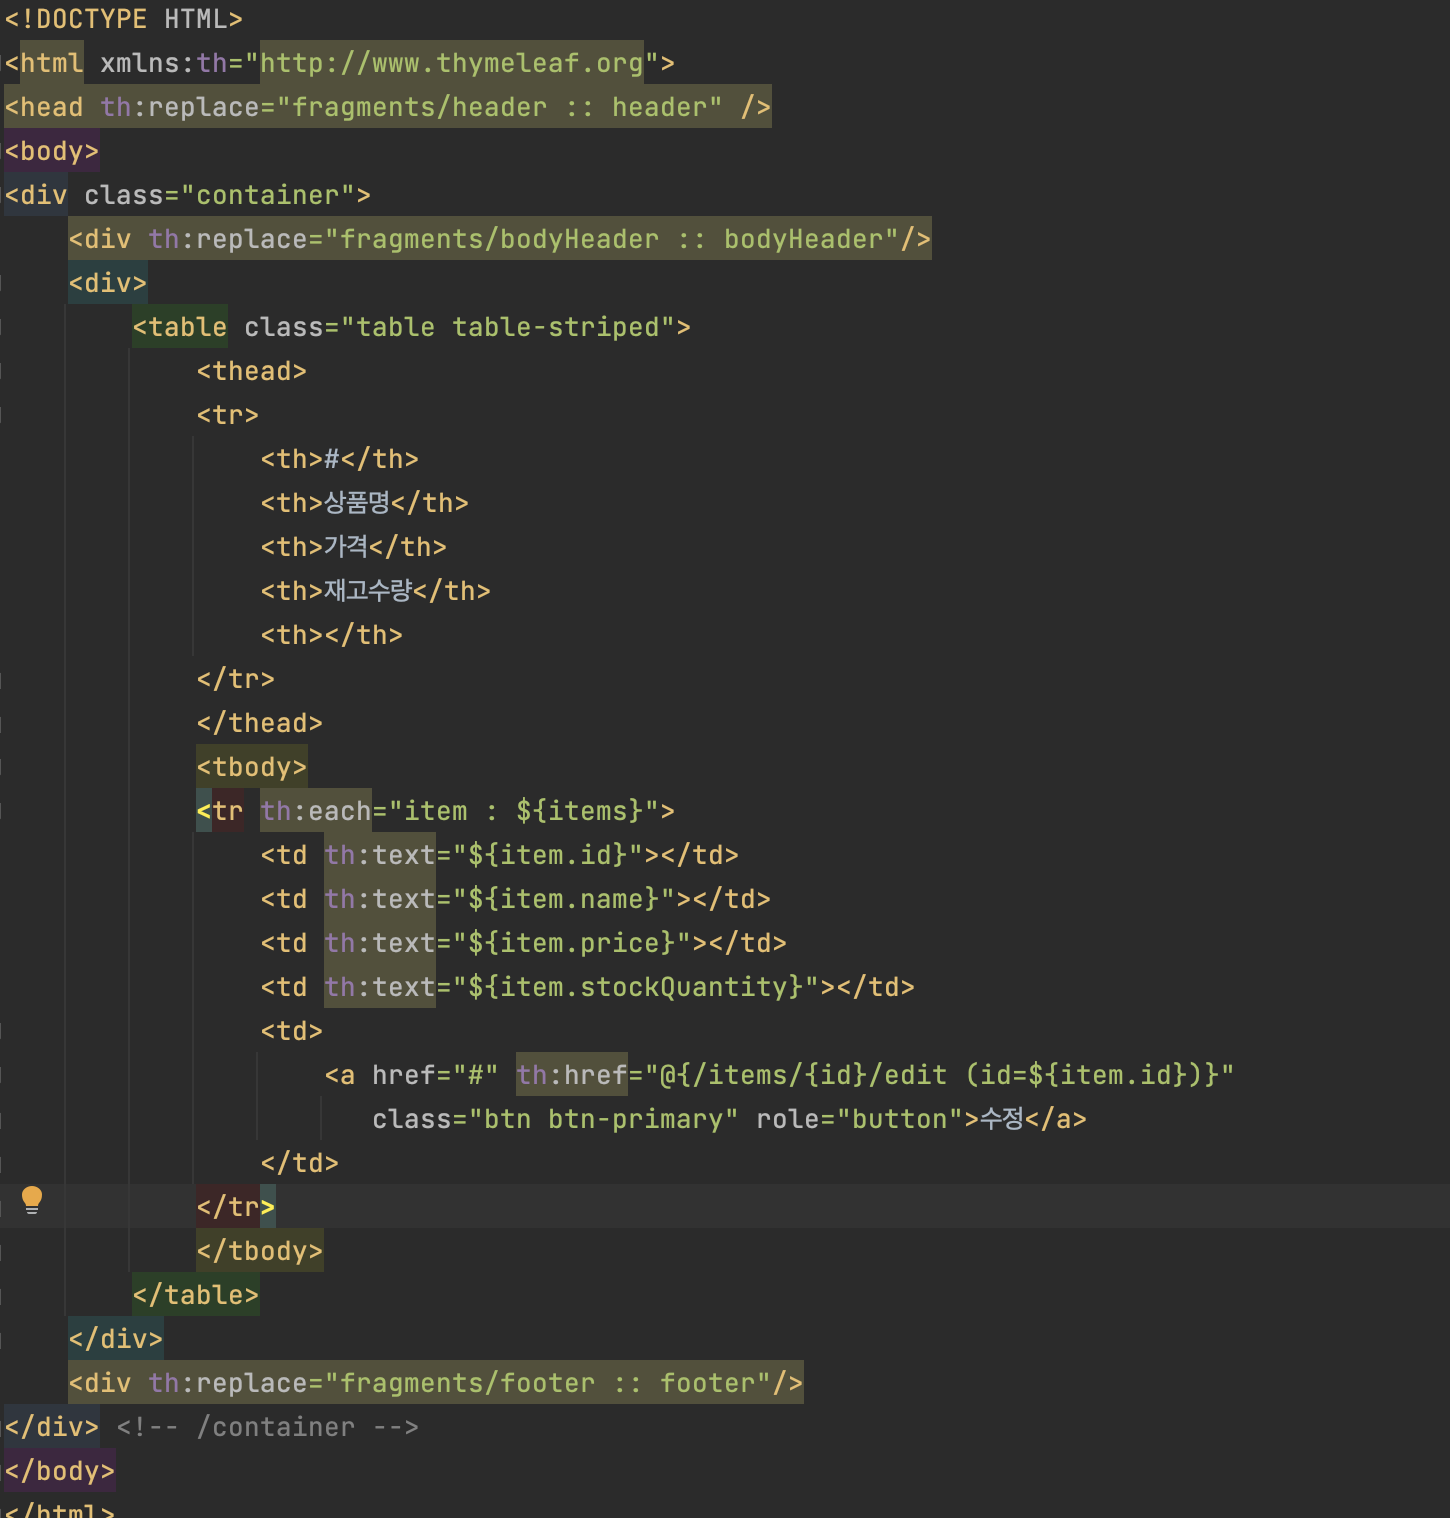This screenshot has height=1518, width=1450.
Task: Click the ${item.name} expression
Action: (564, 899)
